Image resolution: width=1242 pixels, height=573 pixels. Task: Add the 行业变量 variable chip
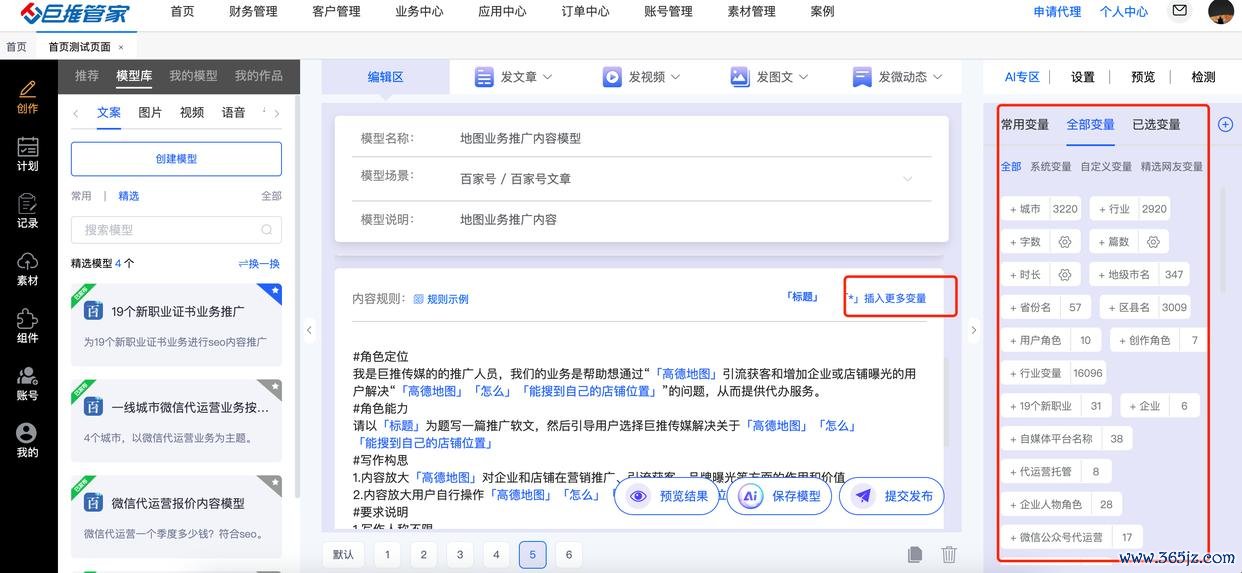1055,373
